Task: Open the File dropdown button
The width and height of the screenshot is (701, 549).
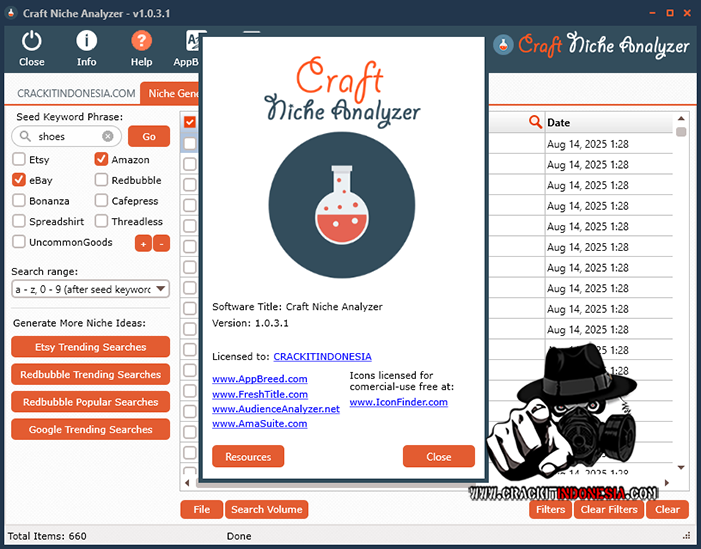Action: [x=201, y=509]
